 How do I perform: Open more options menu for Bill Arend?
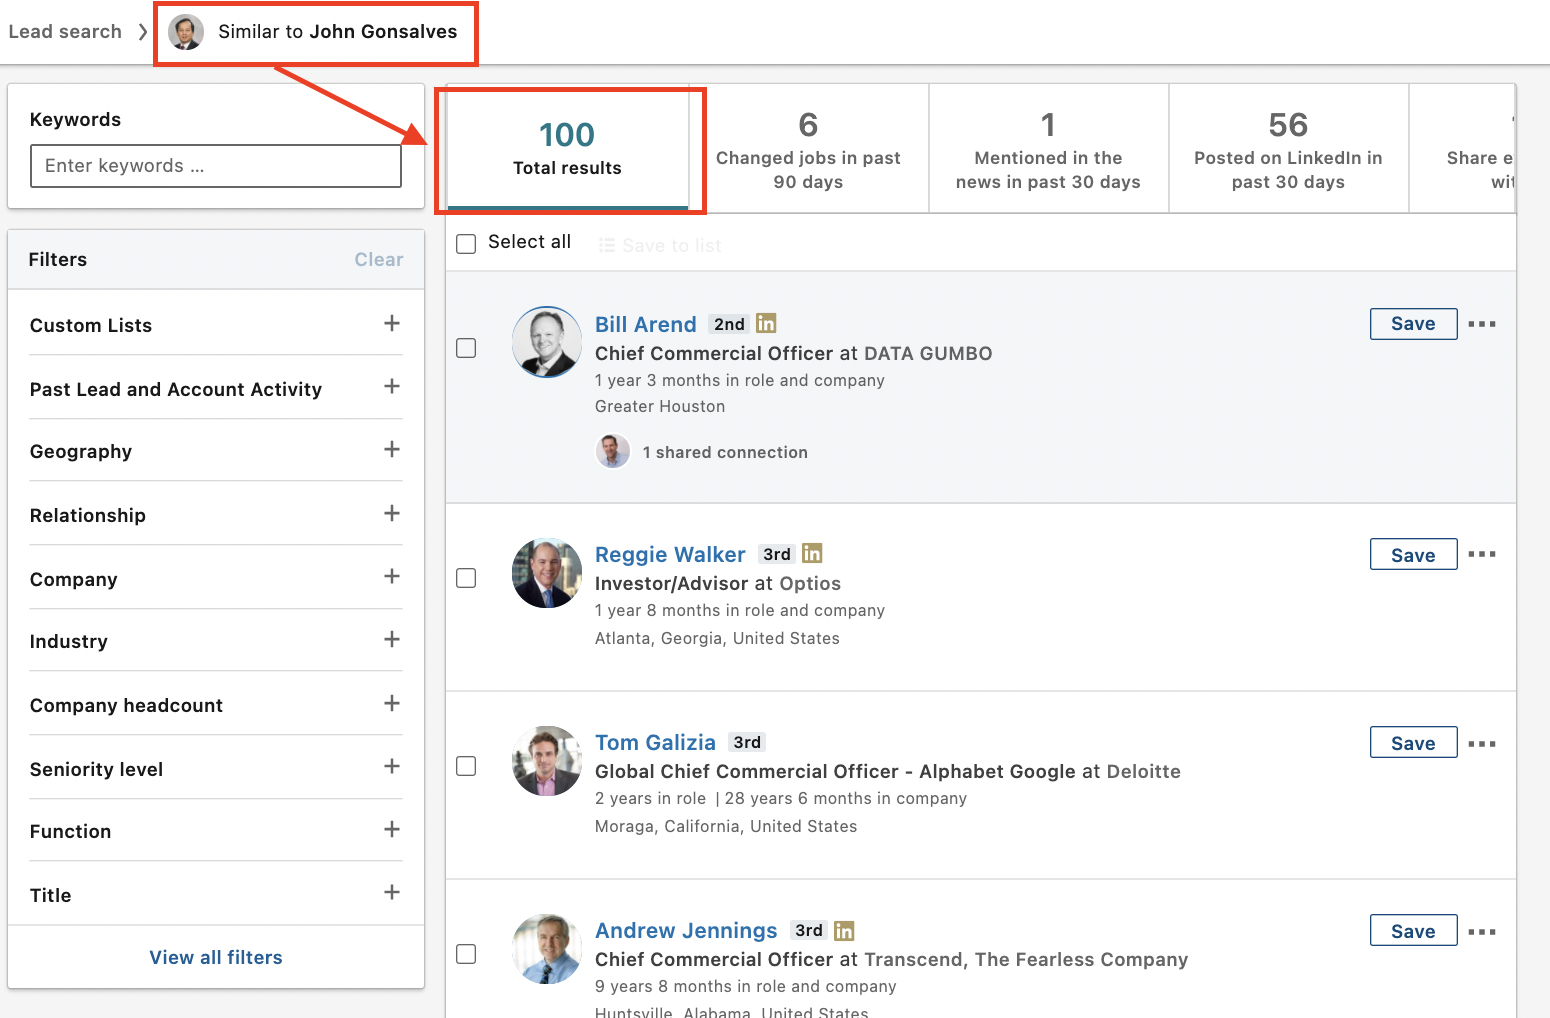tap(1482, 324)
